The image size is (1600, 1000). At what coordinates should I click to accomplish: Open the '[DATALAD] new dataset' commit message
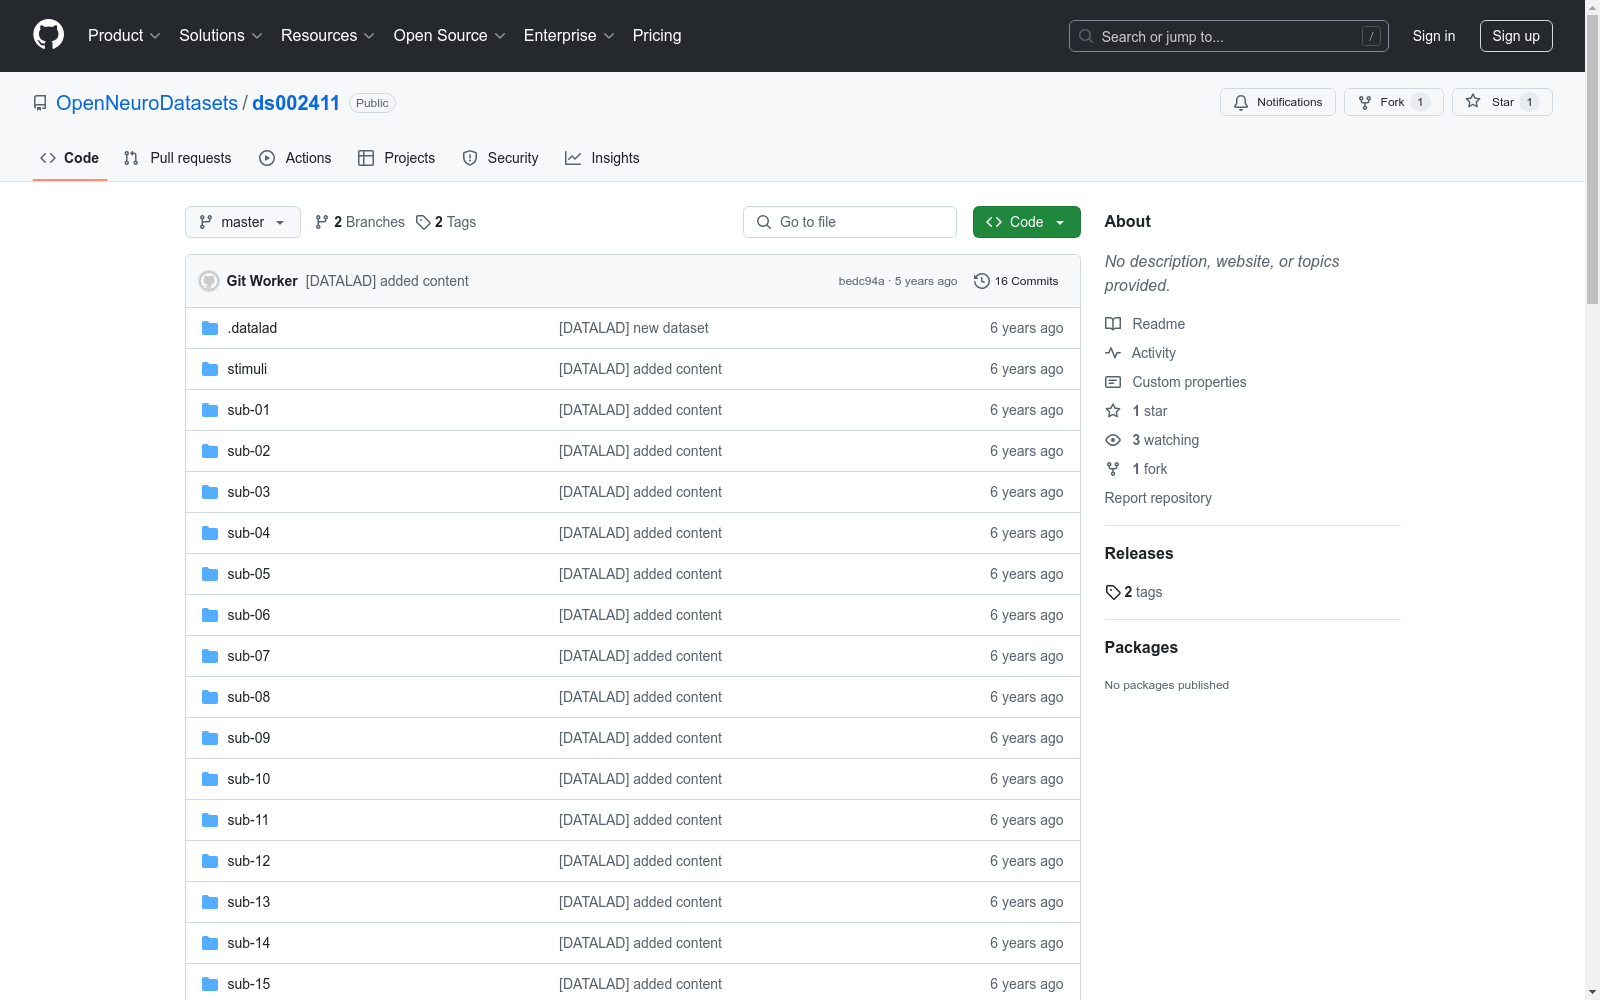tap(634, 328)
